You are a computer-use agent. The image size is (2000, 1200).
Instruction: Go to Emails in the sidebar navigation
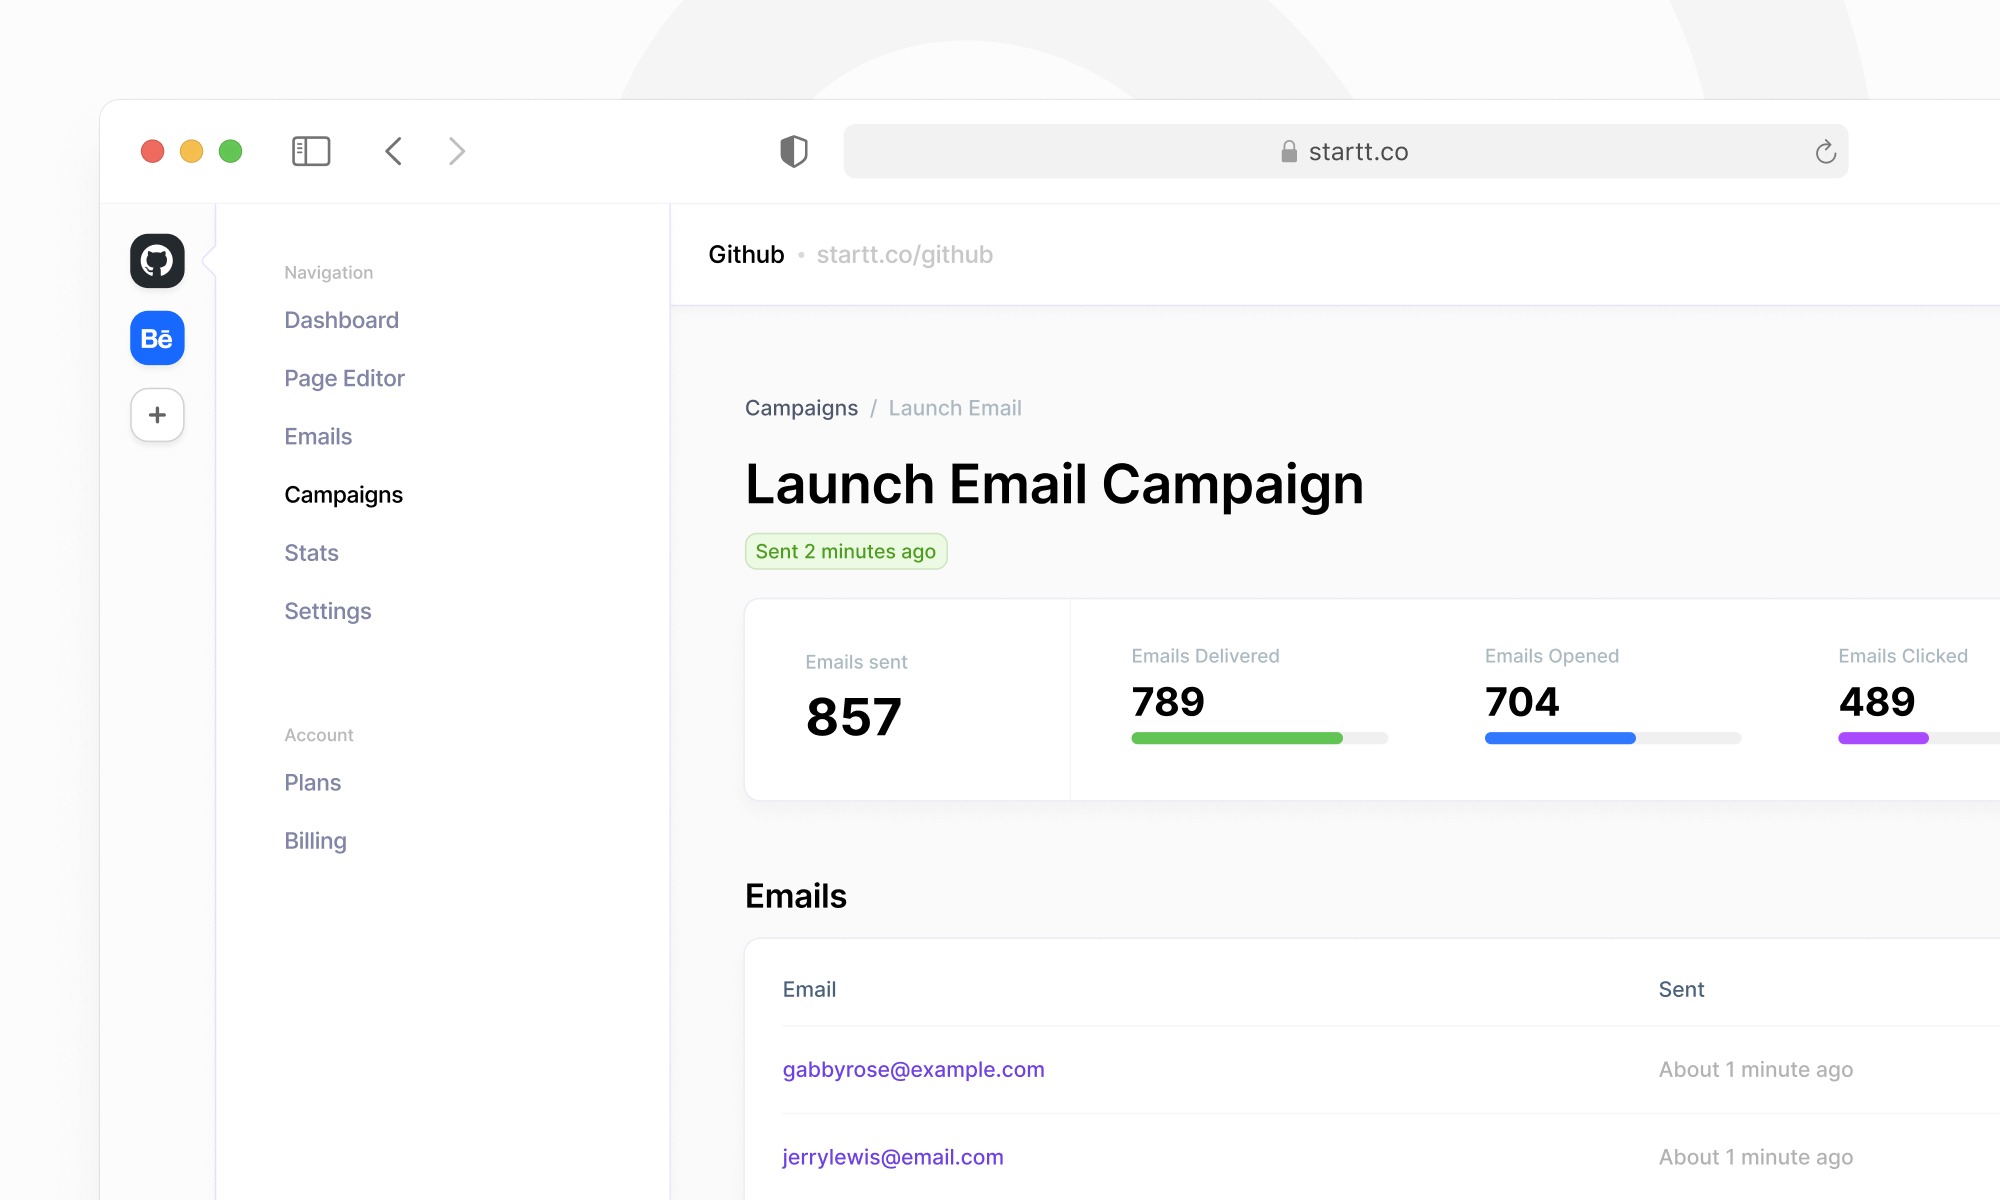318,436
